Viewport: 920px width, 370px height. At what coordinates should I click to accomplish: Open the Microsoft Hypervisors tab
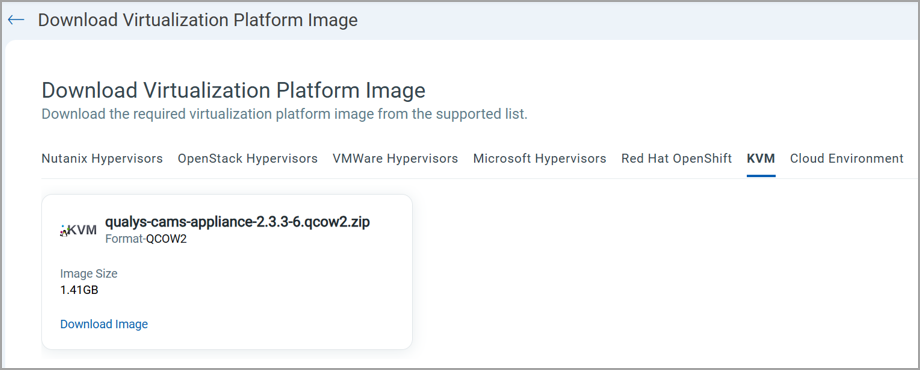point(540,158)
